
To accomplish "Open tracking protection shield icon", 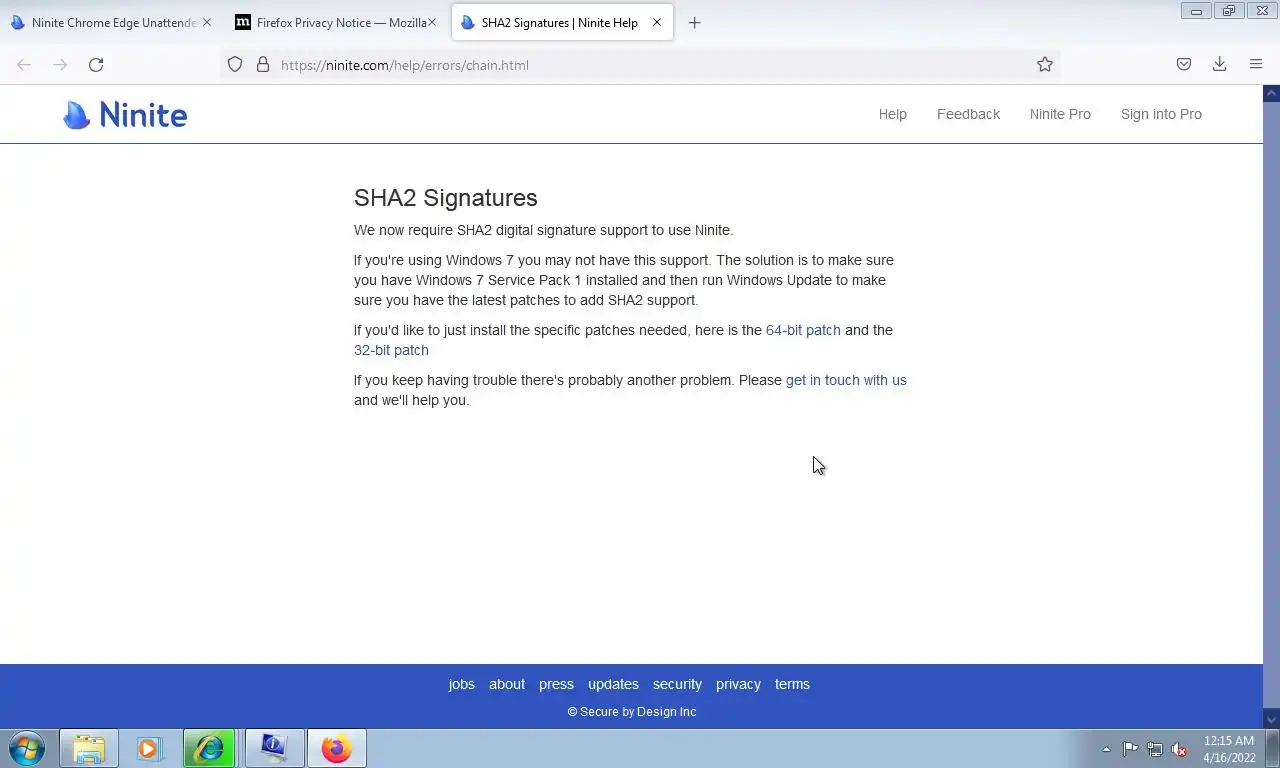I will coord(235,64).
